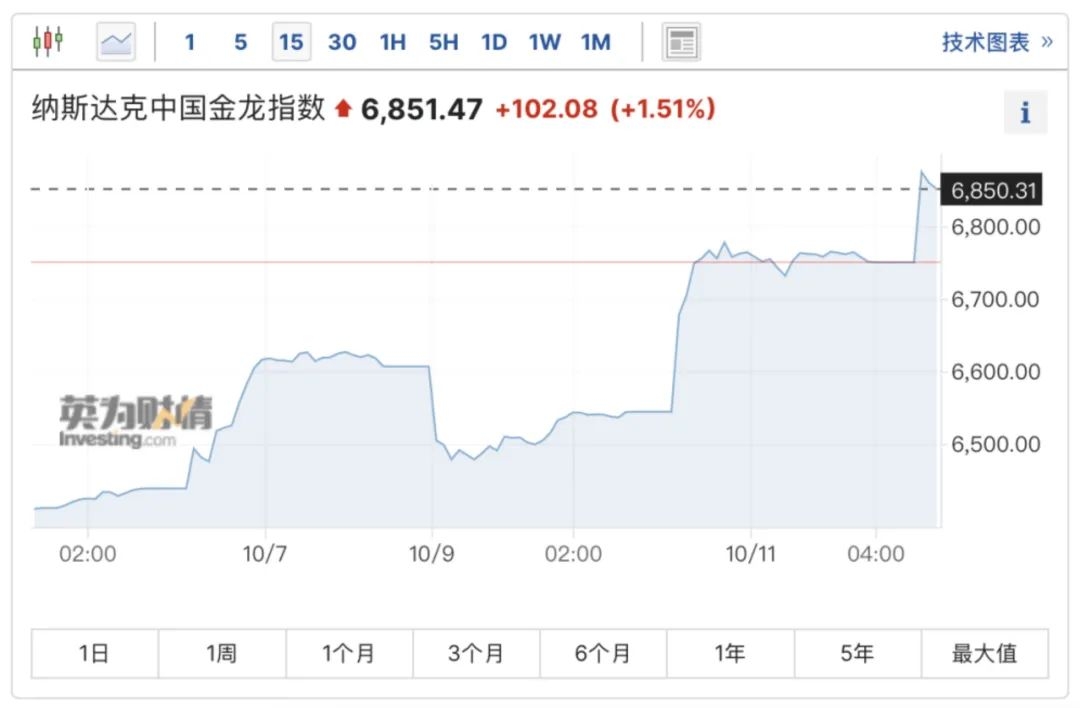Select the 15 minute interval

click(291, 42)
